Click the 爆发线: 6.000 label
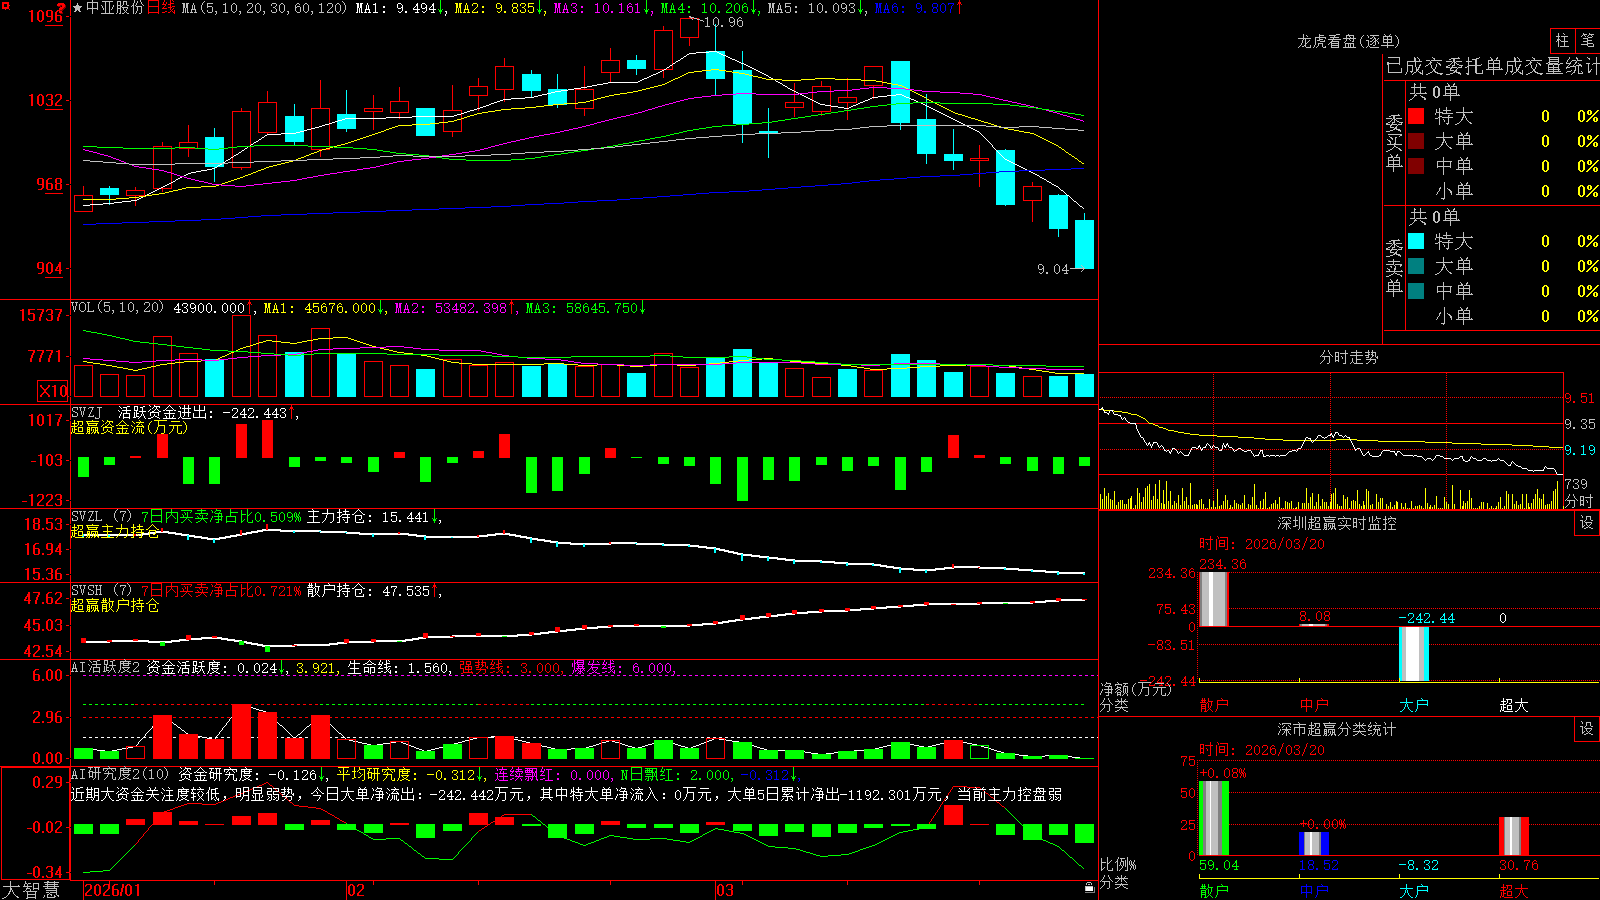The height and width of the screenshot is (900, 1600). tap(623, 668)
